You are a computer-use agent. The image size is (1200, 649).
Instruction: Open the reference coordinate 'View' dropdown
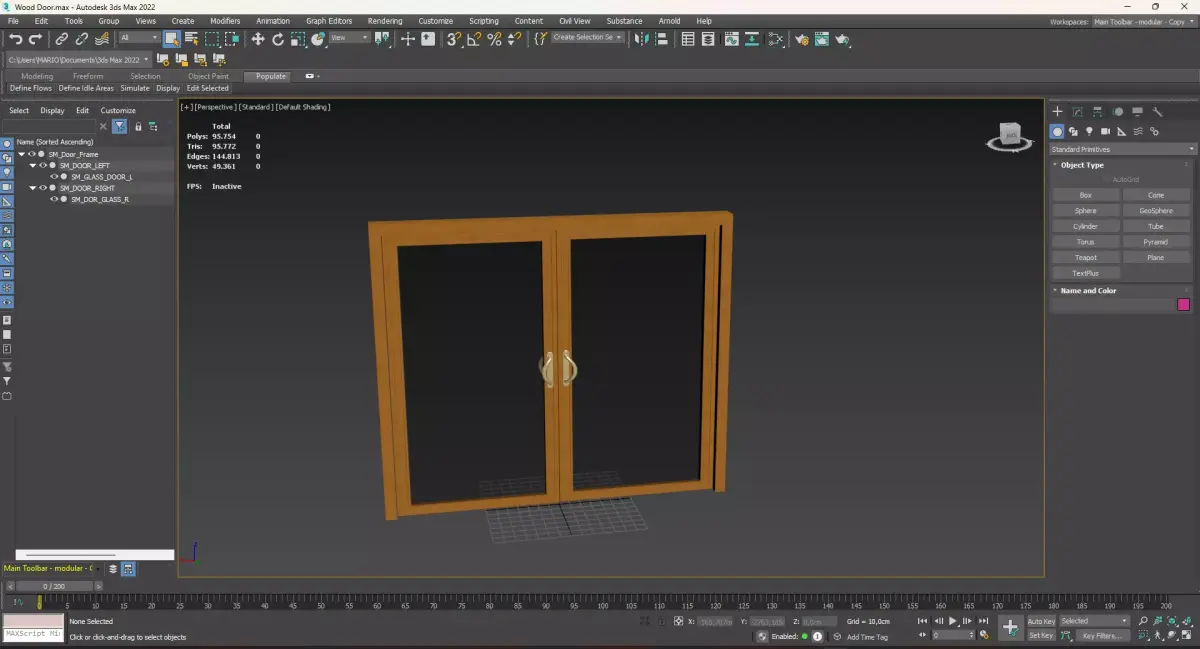click(x=351, y=38)
